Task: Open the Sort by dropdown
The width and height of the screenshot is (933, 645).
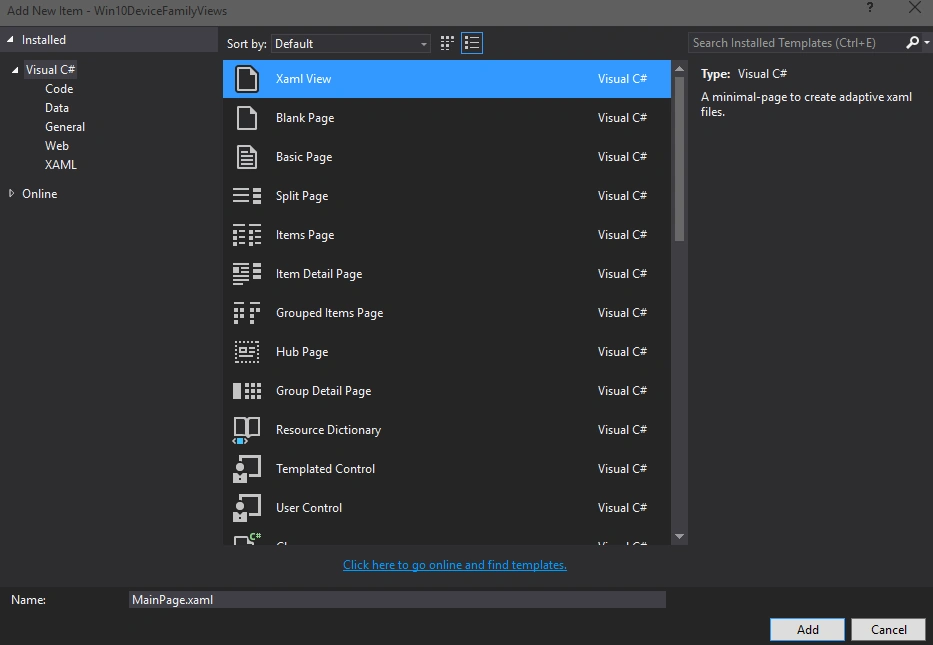Action: coord(350,43)
